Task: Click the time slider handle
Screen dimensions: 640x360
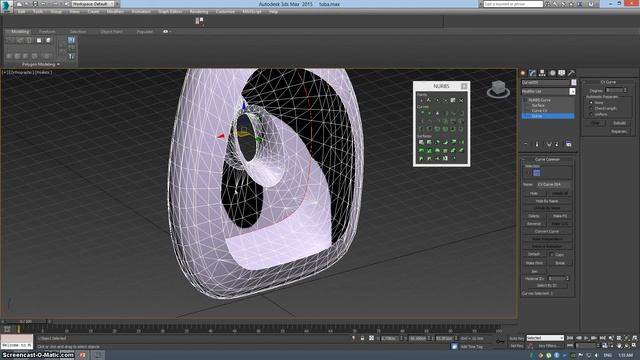Action: (x=25, y=322)
